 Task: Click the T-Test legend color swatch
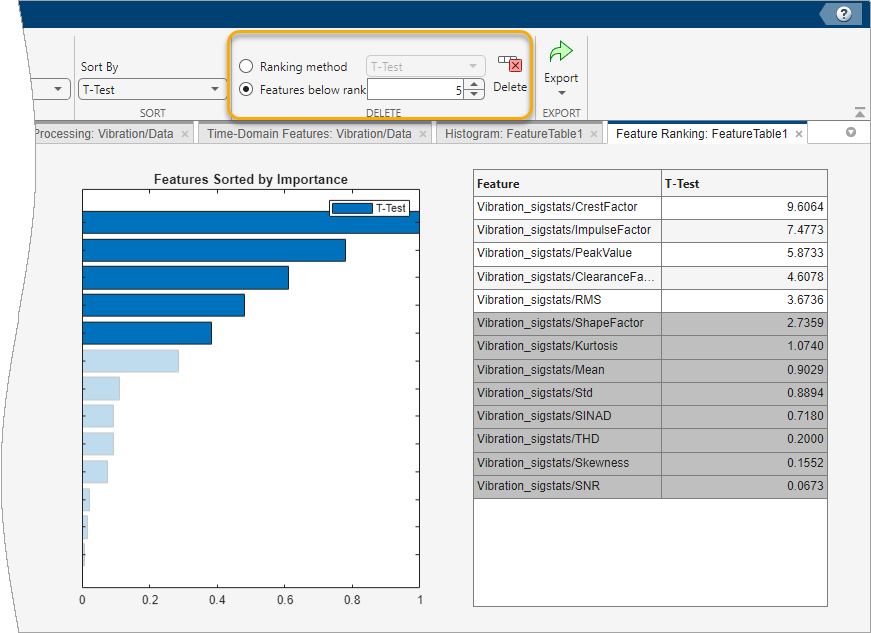pos(352,208)
